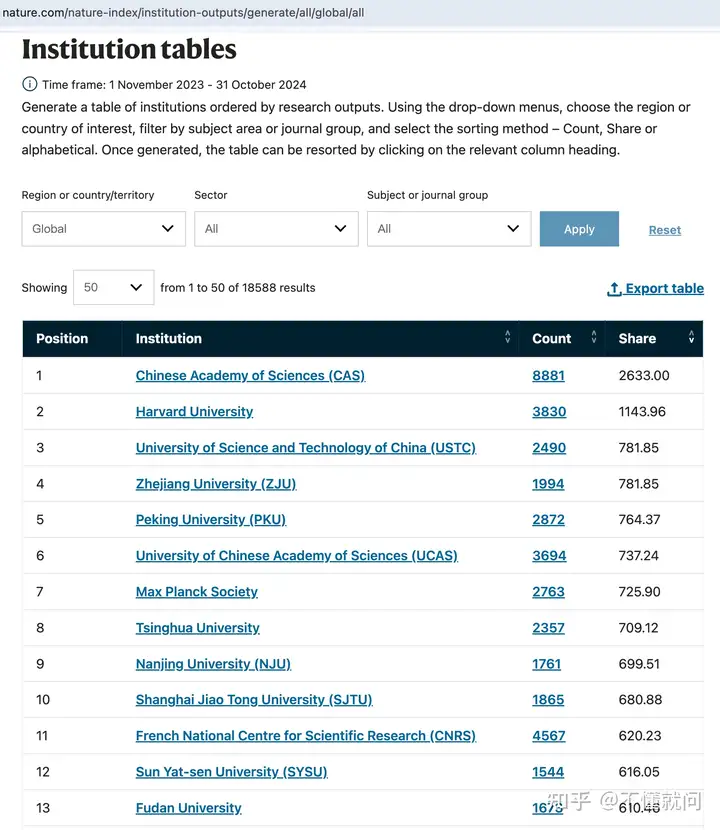Sort table using Share column arrows
This screenshot has width=720, height=830.
(691, 339)
